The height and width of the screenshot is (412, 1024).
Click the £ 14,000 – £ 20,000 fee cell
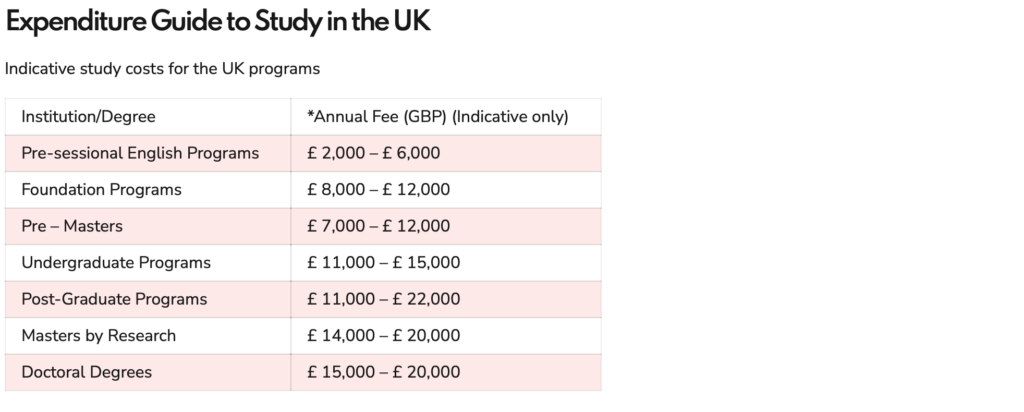click(x=384, y=336)
